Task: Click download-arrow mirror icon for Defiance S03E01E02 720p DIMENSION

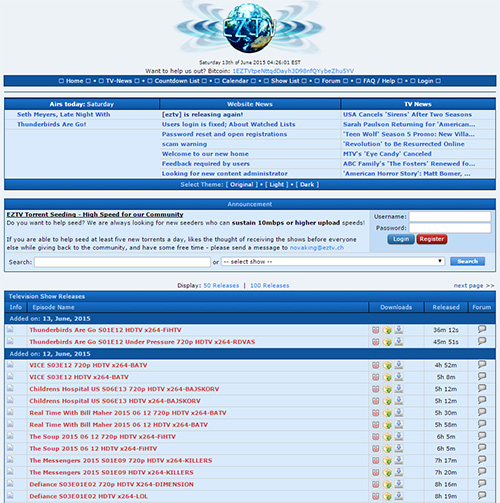Action: coord(399,484)
